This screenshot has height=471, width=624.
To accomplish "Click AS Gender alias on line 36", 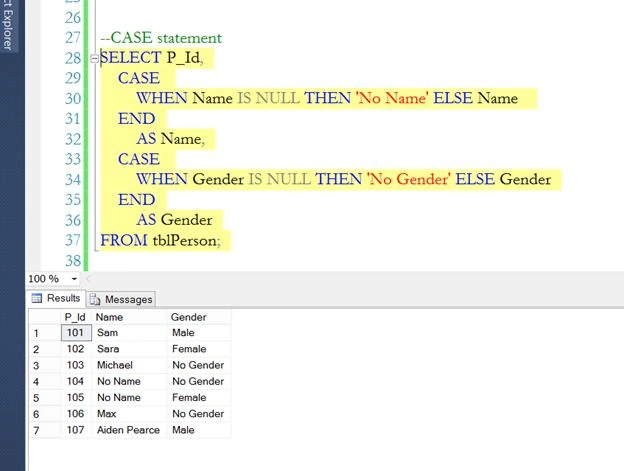I will pyautogui.click(x=174, y=220).
